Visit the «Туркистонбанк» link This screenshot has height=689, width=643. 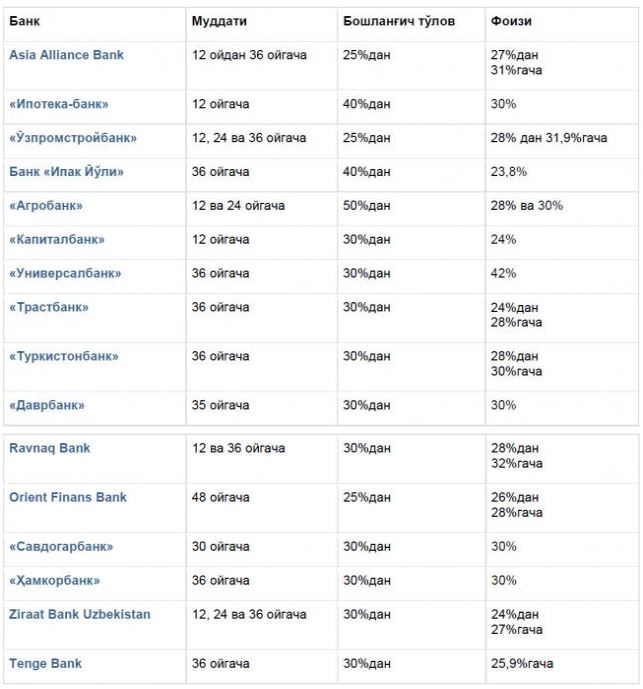tap(64, 357)
